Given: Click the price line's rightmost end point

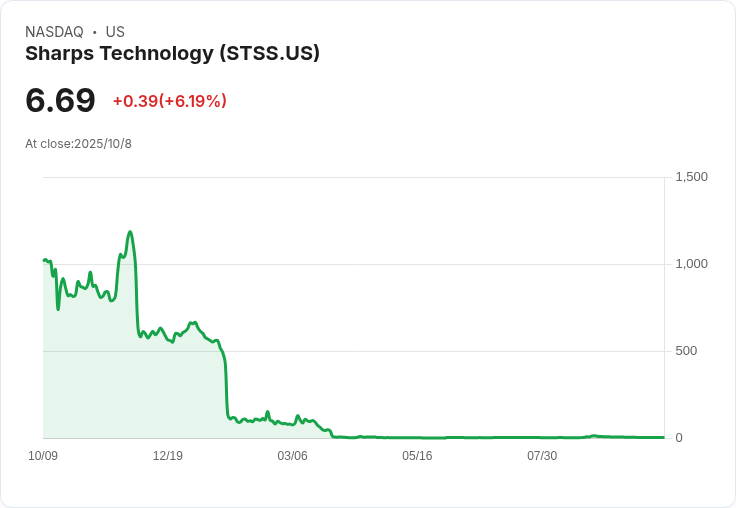Looking at the screenshot, I should [663, 437].
